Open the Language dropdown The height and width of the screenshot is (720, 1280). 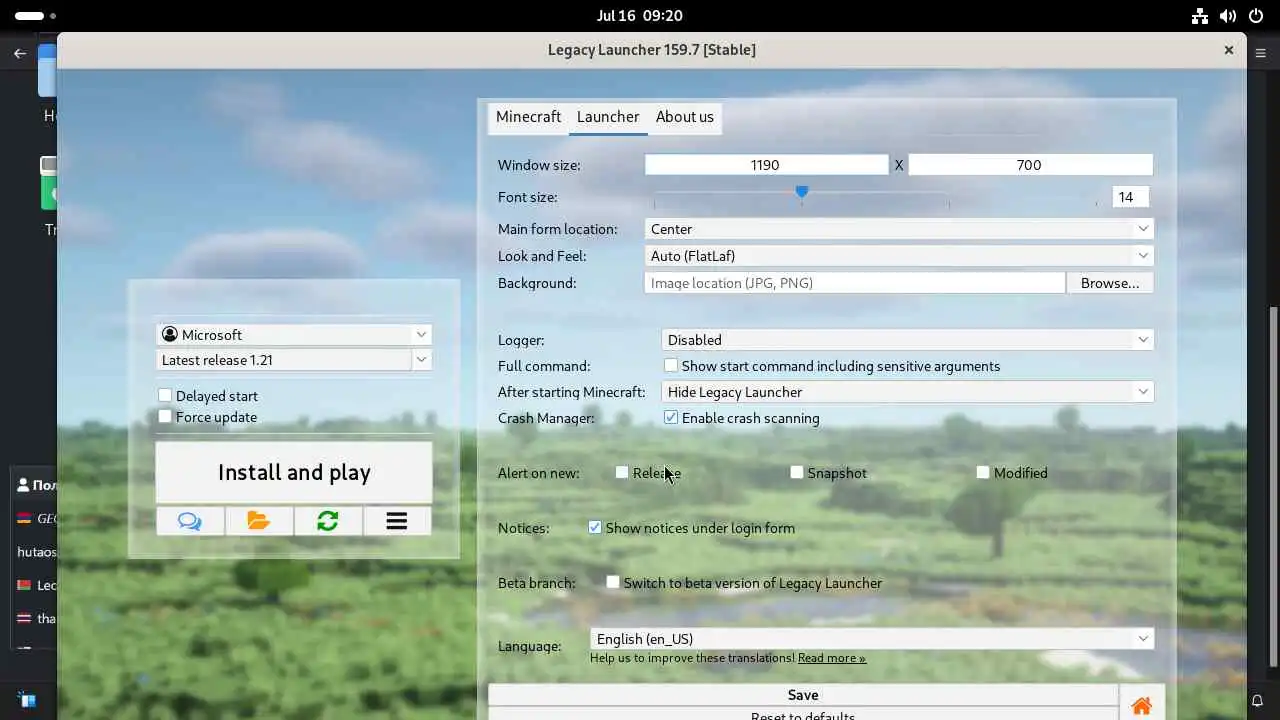pyautogui.click(x=872, y=639)
